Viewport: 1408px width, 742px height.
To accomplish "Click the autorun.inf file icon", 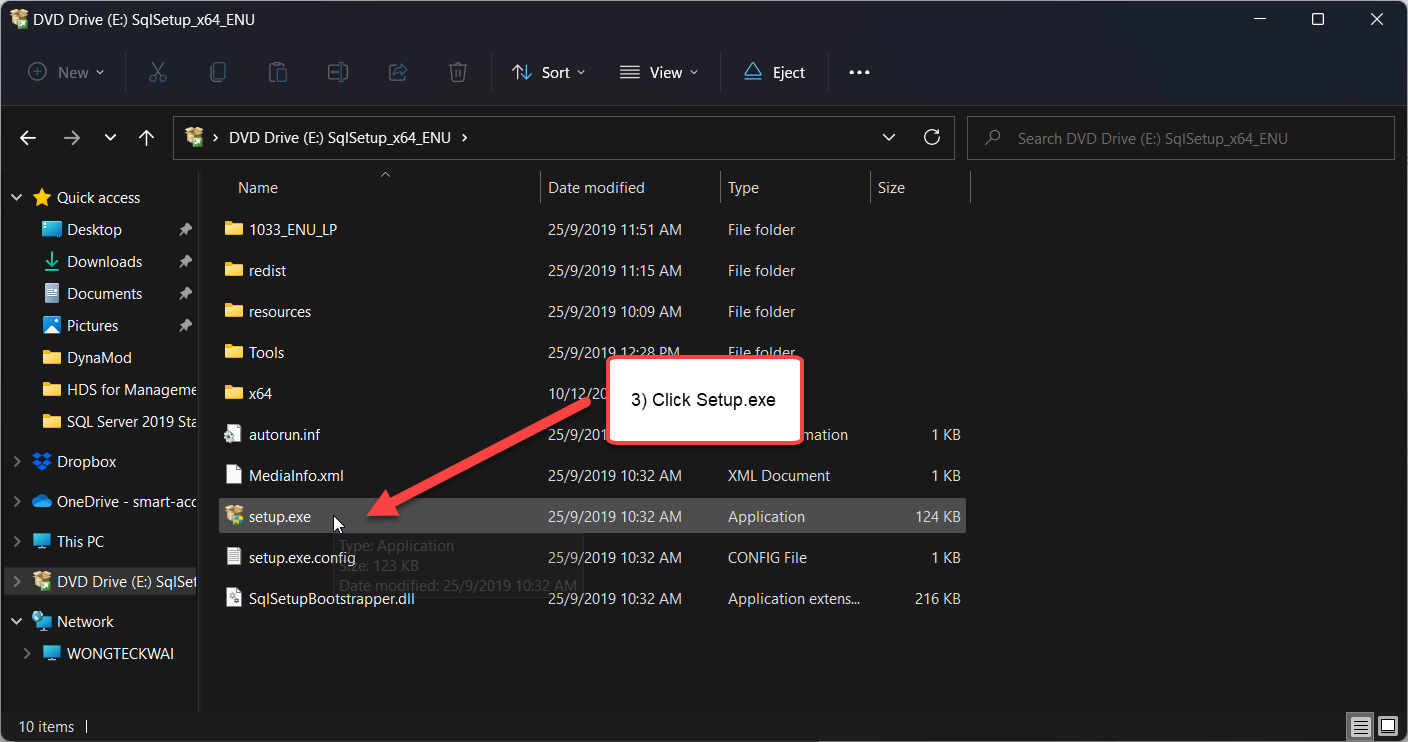I will point(234,434).
